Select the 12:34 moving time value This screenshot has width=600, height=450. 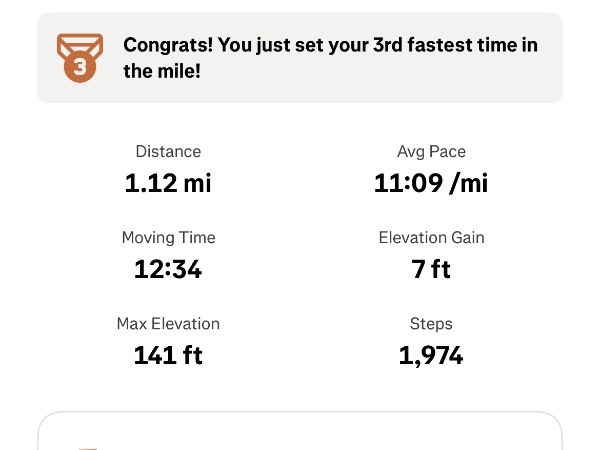[168, 269]
